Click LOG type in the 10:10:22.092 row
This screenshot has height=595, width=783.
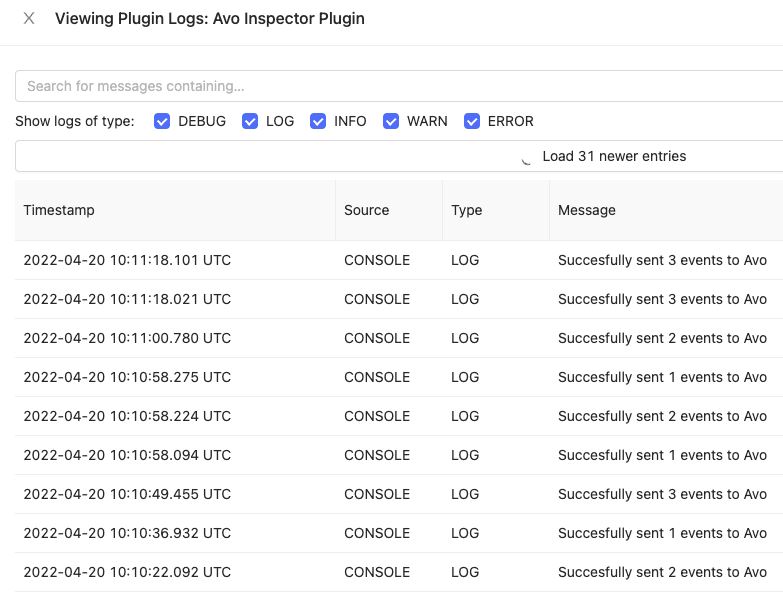point(465,572)
